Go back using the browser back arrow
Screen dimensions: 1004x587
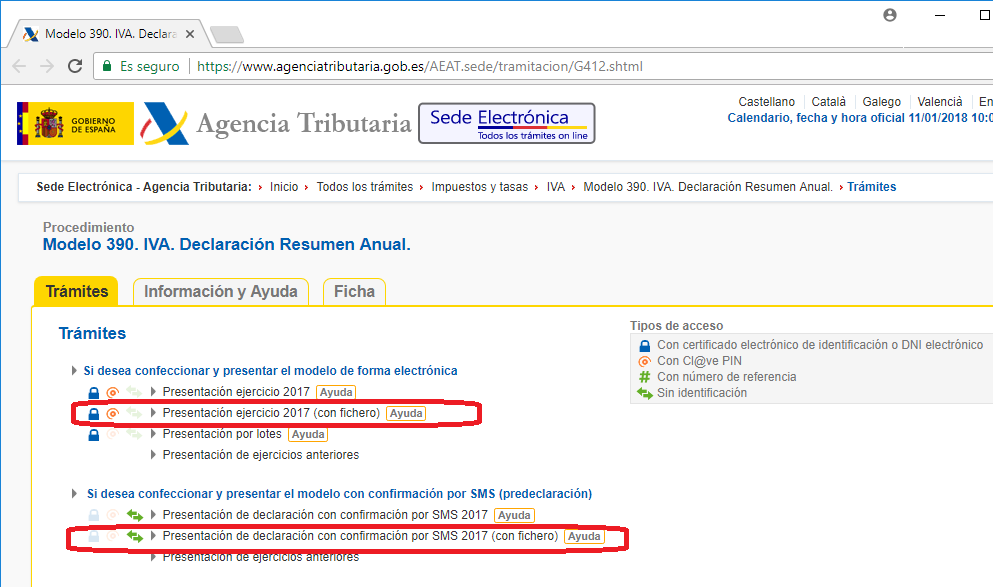point(19,66)
